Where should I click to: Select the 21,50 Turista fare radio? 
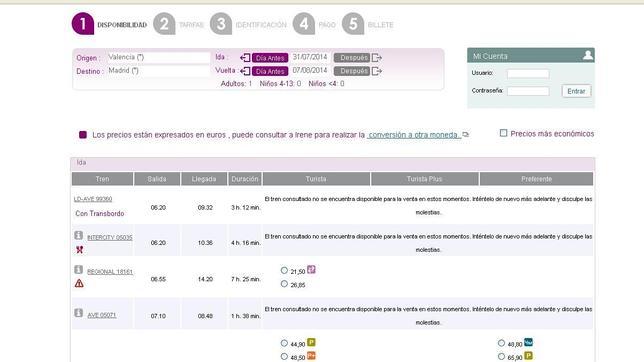click(284, 270)
